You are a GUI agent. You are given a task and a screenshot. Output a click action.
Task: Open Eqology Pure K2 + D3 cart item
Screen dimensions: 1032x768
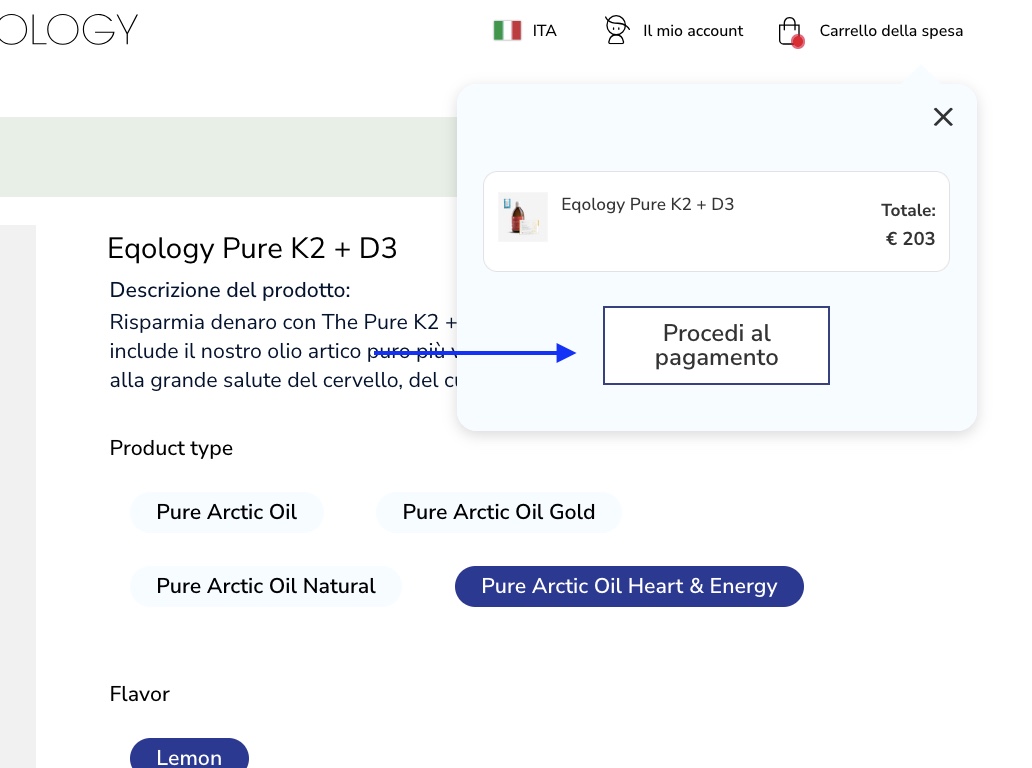647,205
